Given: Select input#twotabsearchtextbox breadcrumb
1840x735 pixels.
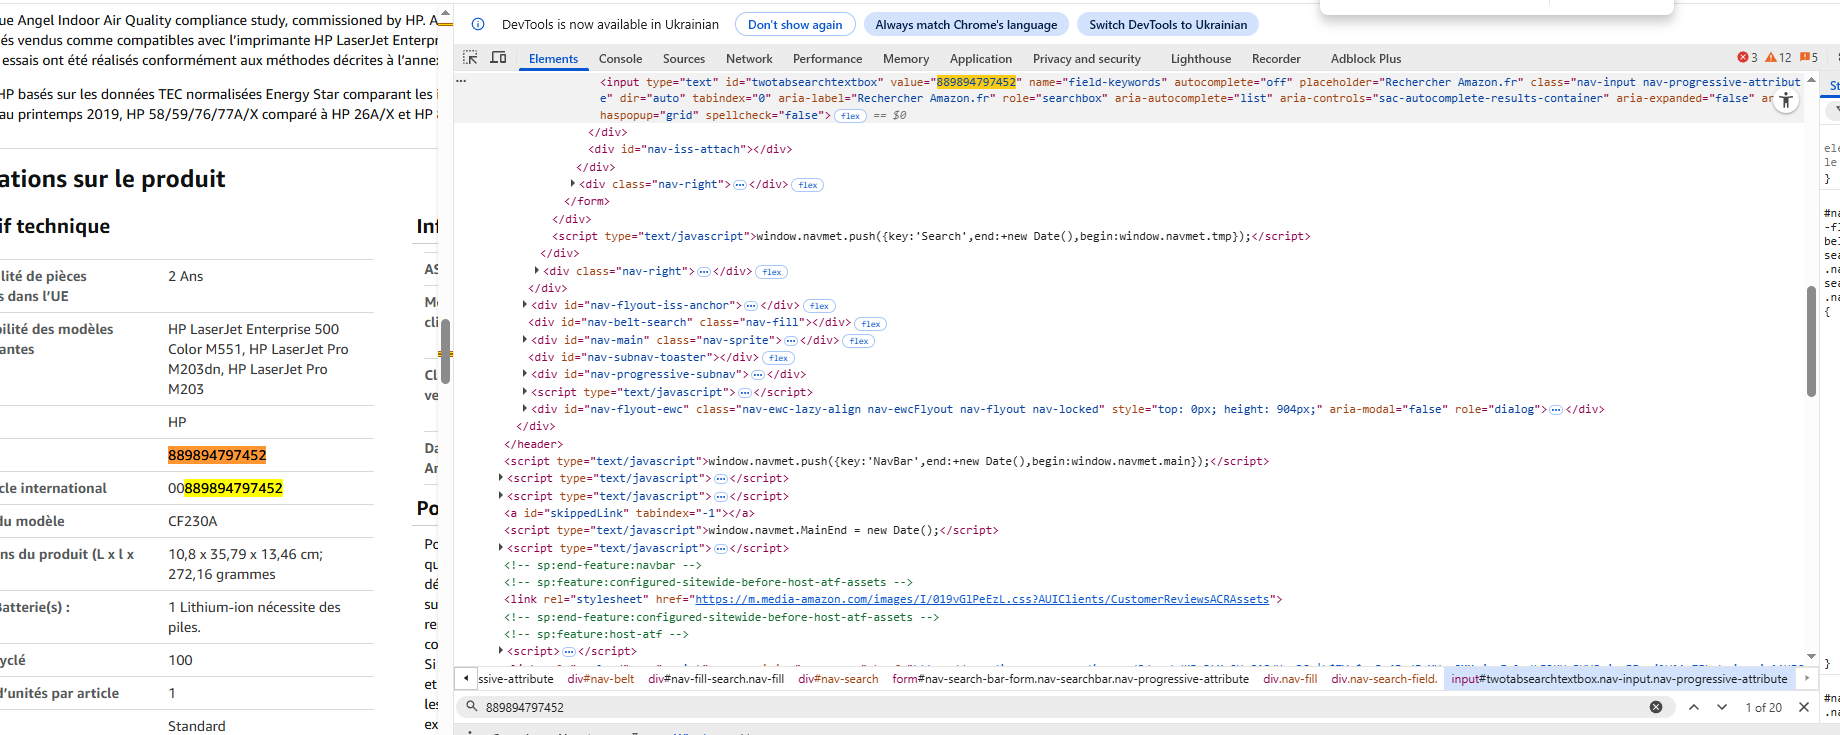Looking at the screenshot, I should tap(1619, 679).
